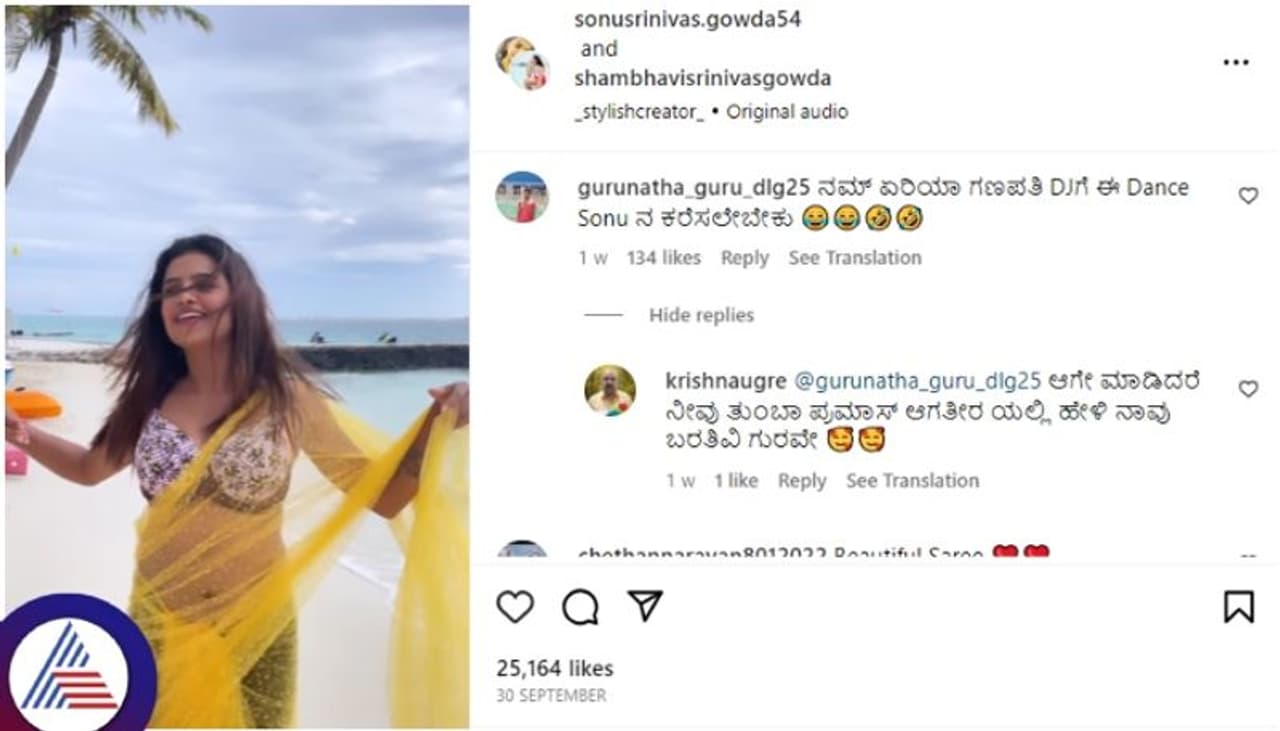The width and height of the screenshot is (1280, 731).
Task: Reply to gurunatha_guru_dlg25's comment
Action: 744,258
